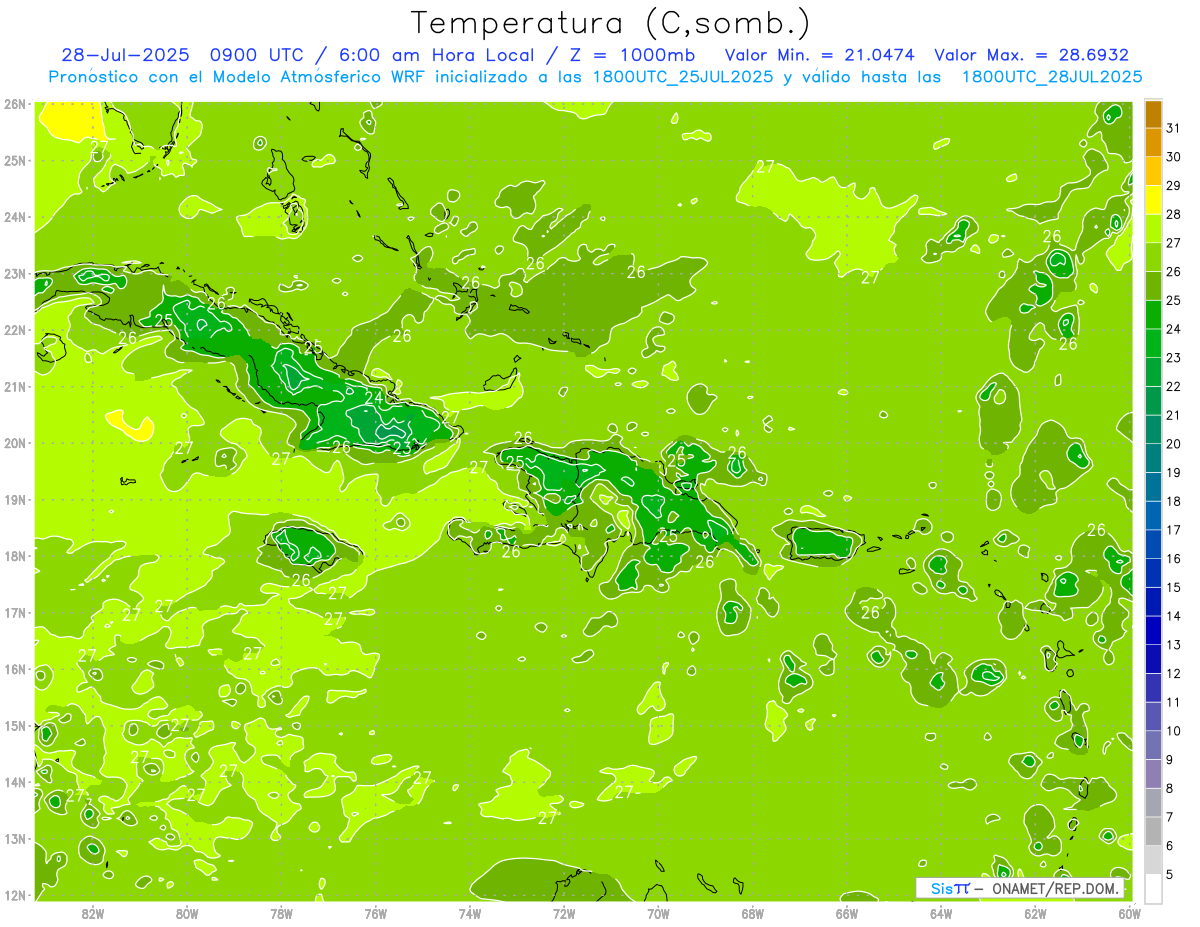Screen dimensions: 1200x927
Task: Select the "Z = 1000mb" level text
Action: click(630, 55)
